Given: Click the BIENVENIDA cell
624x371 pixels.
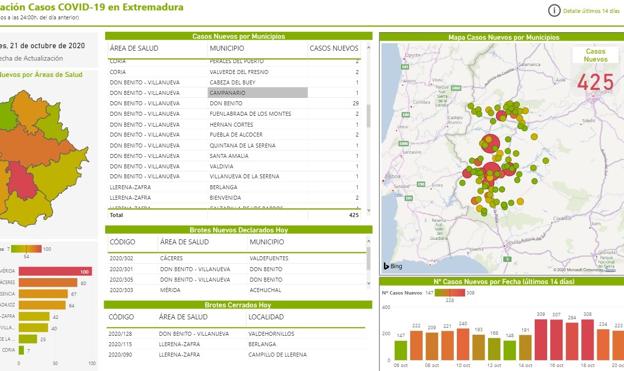Looking at the screenshot, I should [225, 197].
